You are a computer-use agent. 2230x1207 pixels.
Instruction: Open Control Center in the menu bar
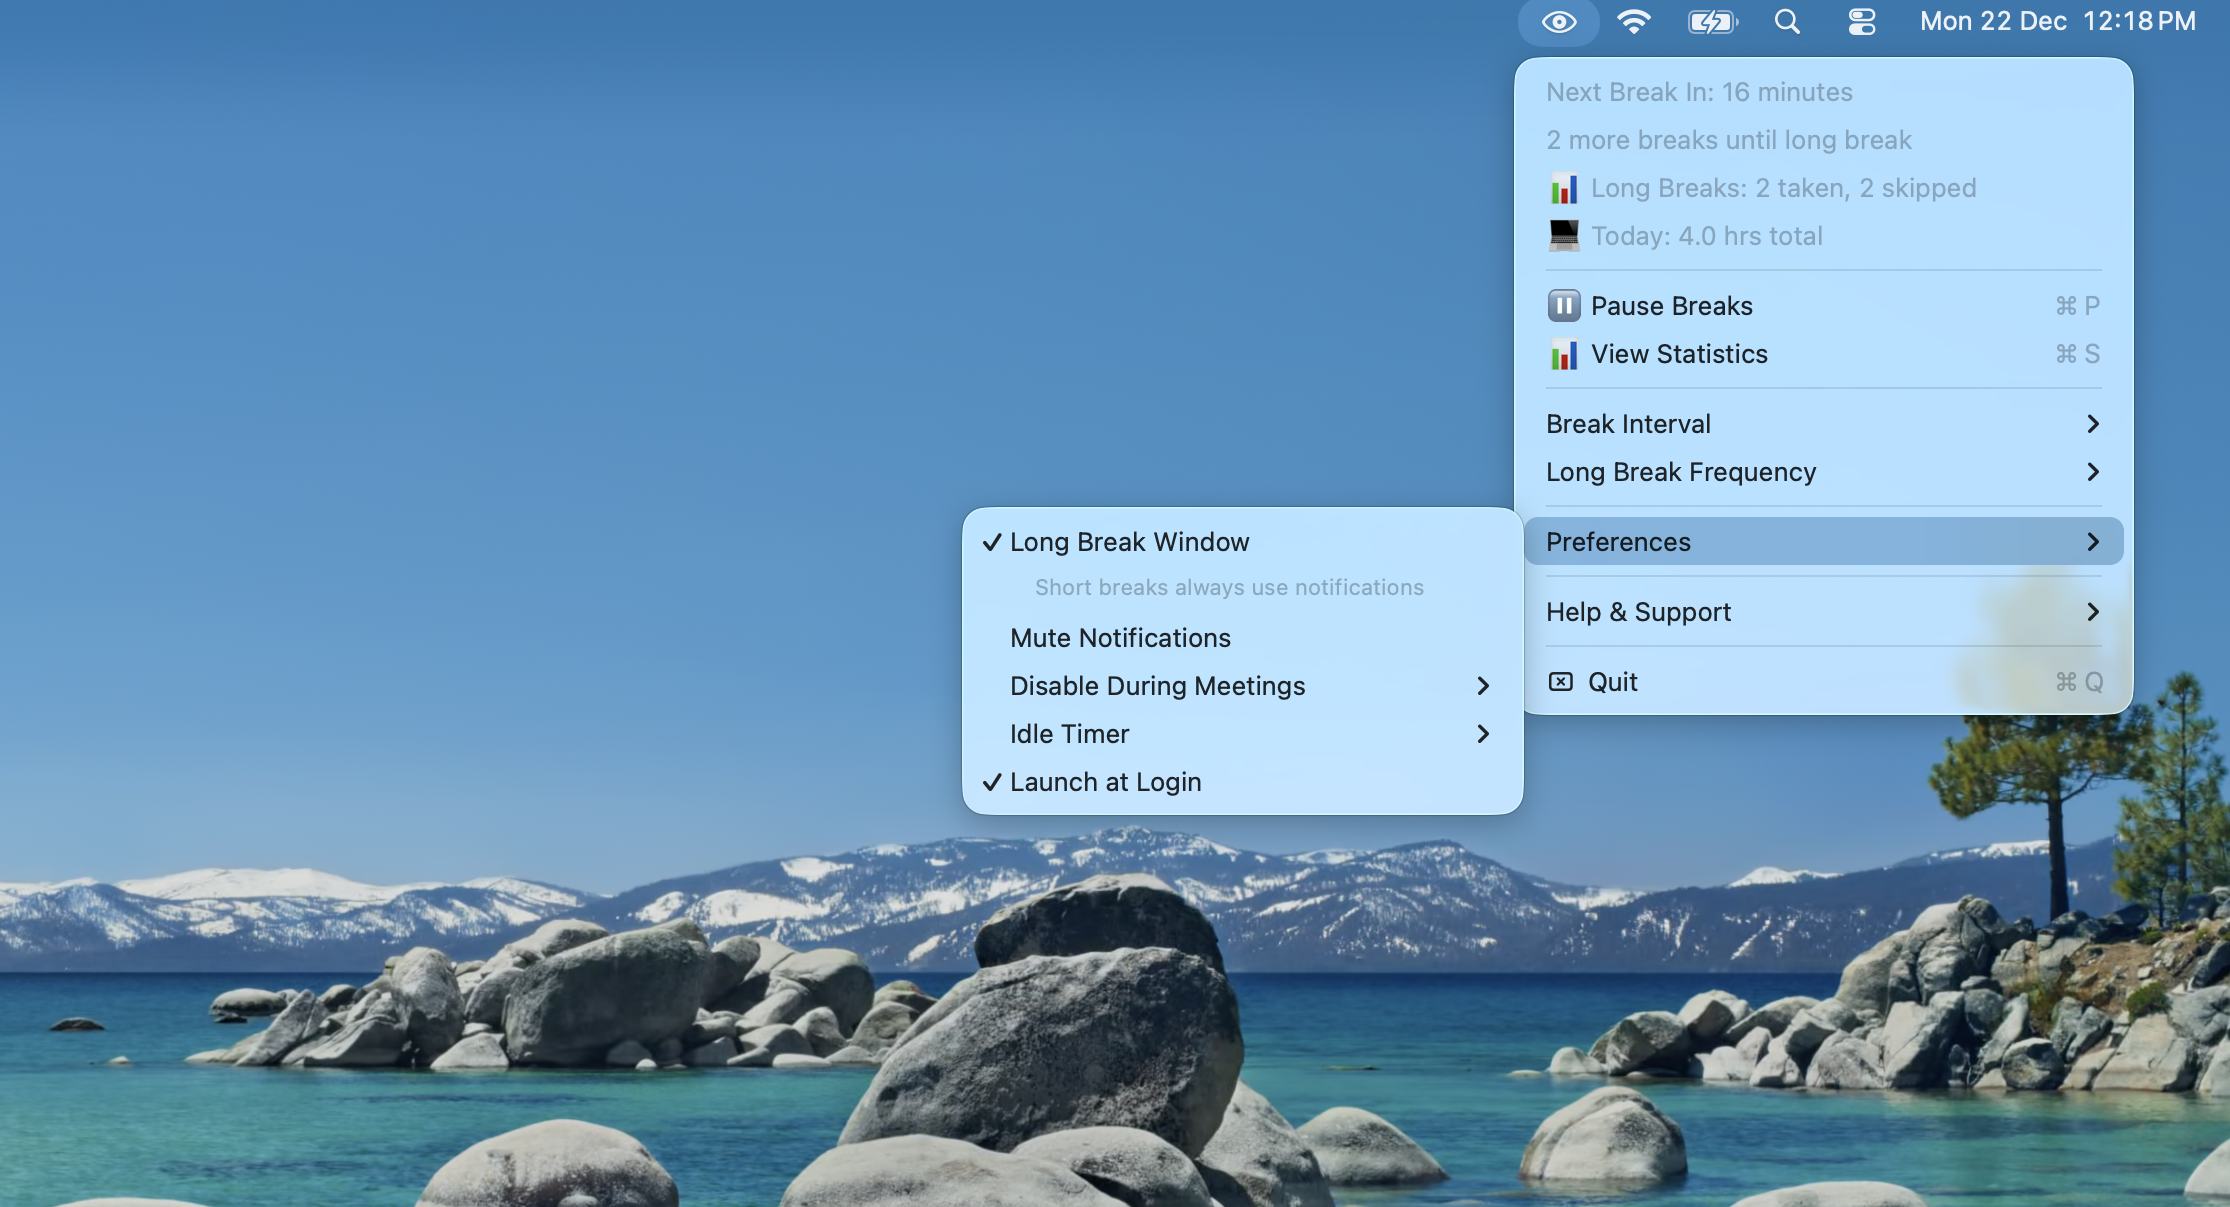point(1861,21)
